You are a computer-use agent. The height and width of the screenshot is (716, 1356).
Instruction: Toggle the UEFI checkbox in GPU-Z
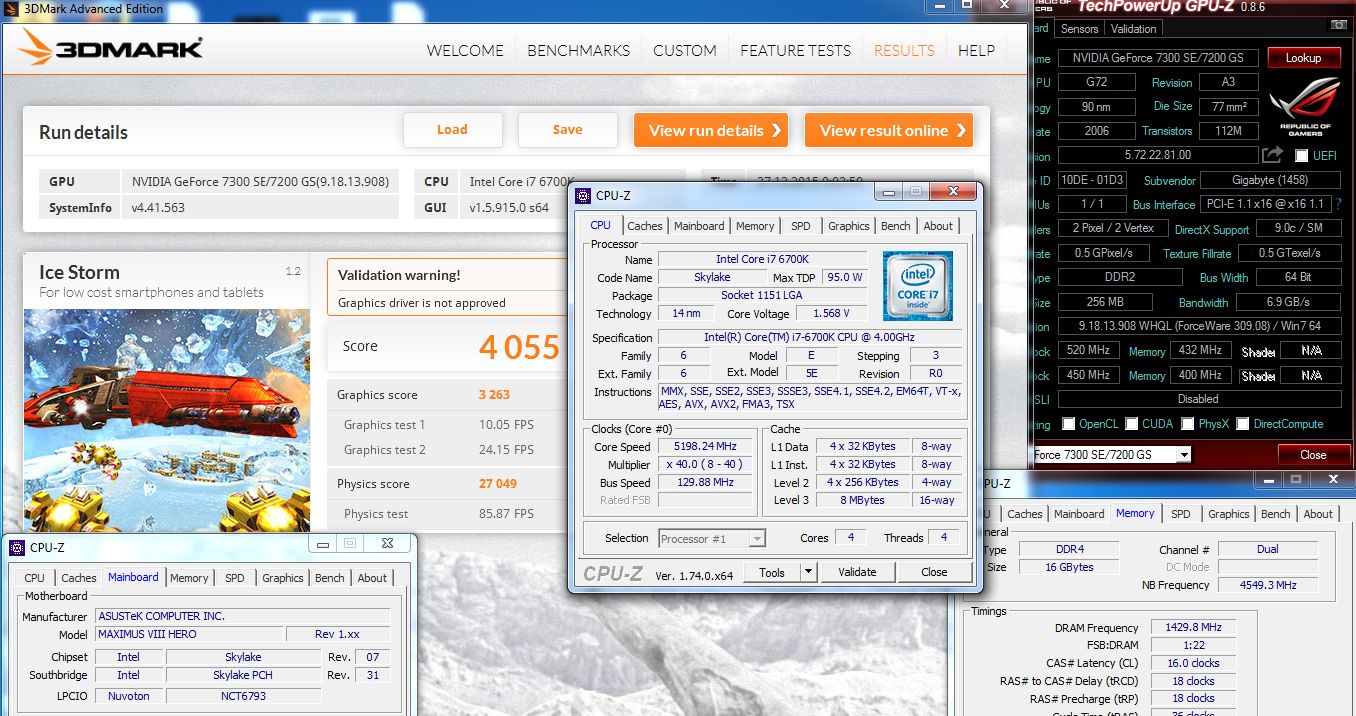1302,156
